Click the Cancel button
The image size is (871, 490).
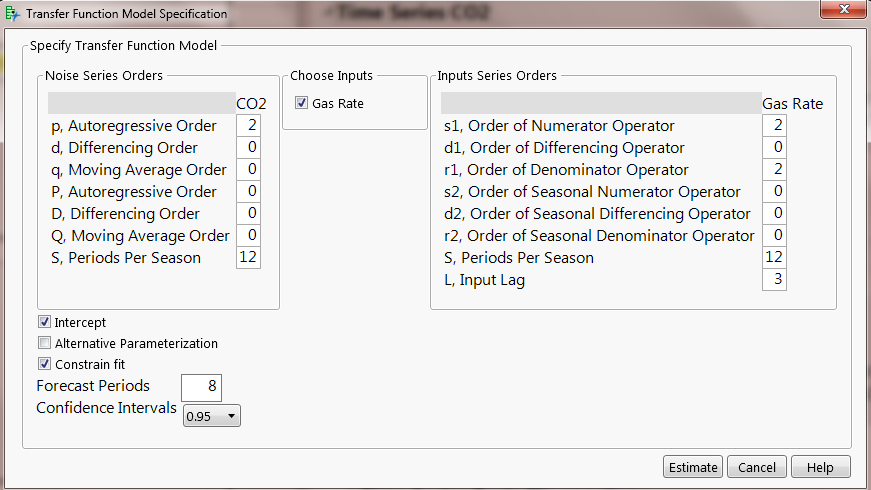tap(757, 467)
